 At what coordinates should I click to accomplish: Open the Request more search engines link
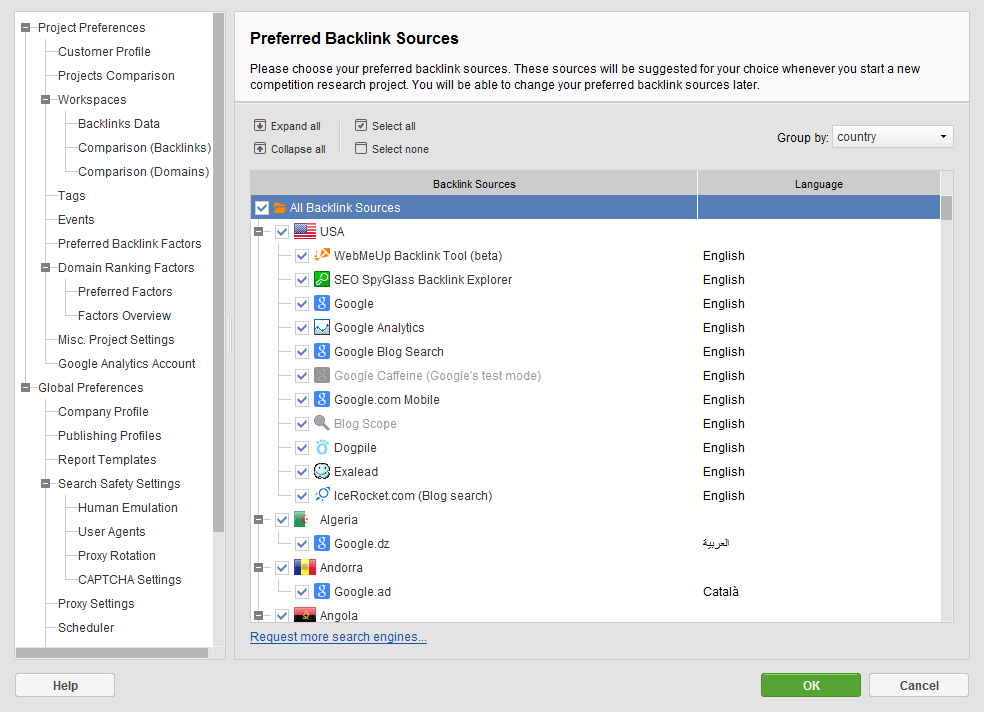[338, 637]
